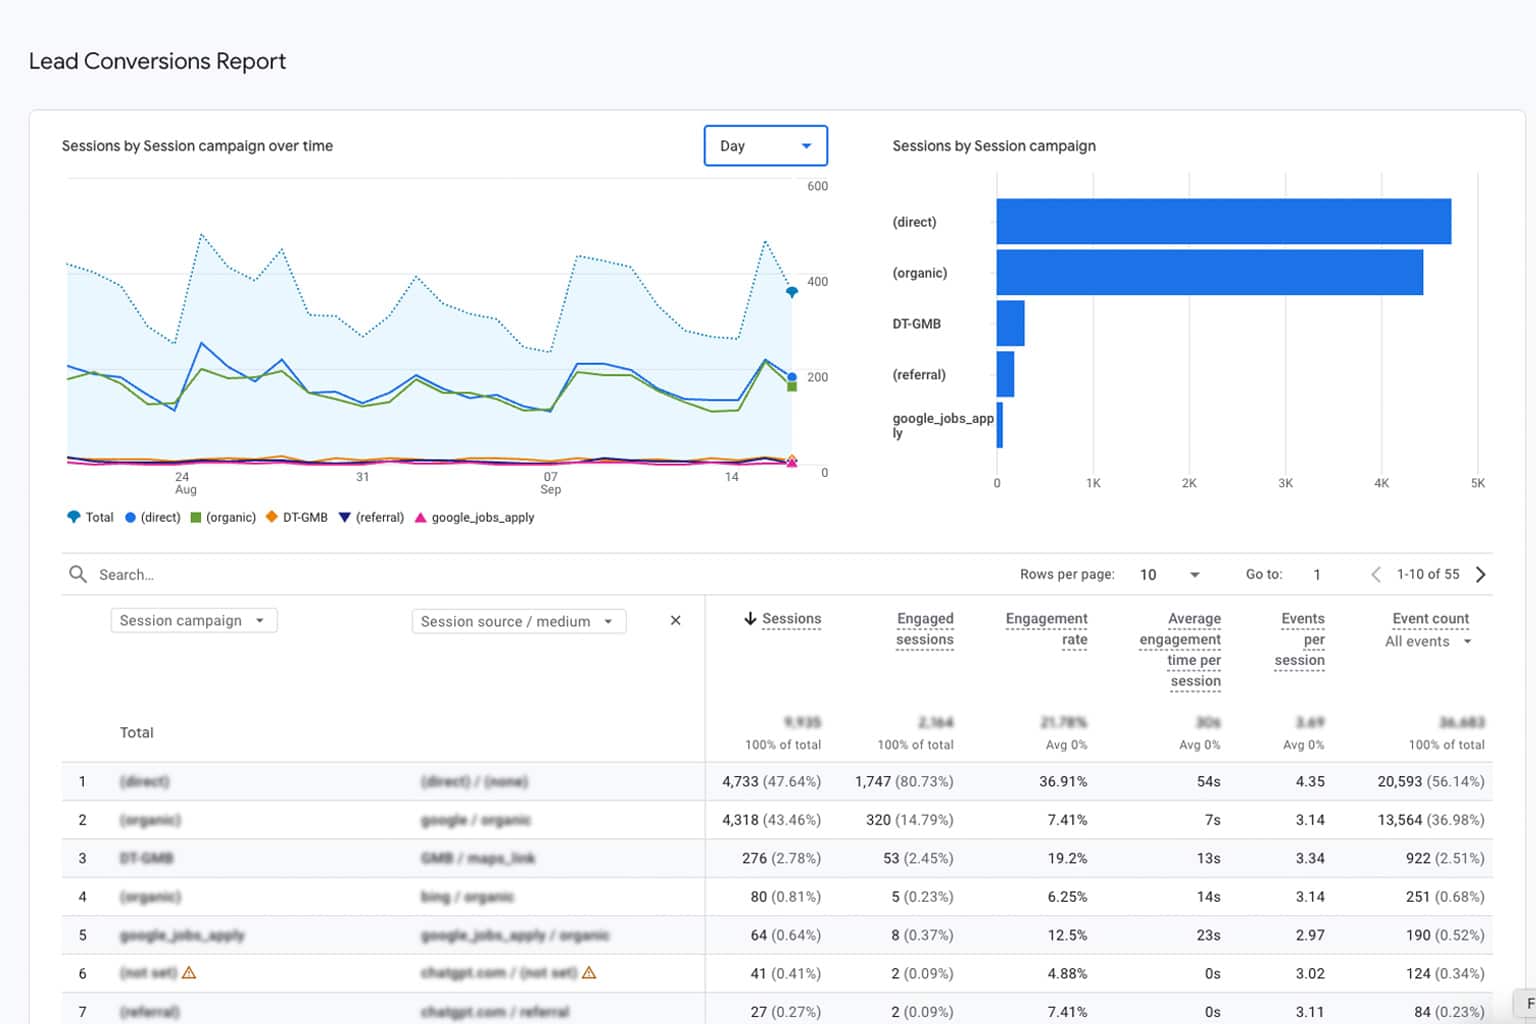The height and width of the screenshot is (1024, 1536).
Task: Go to previous page of table rows
Action: tap(1376, 574)
